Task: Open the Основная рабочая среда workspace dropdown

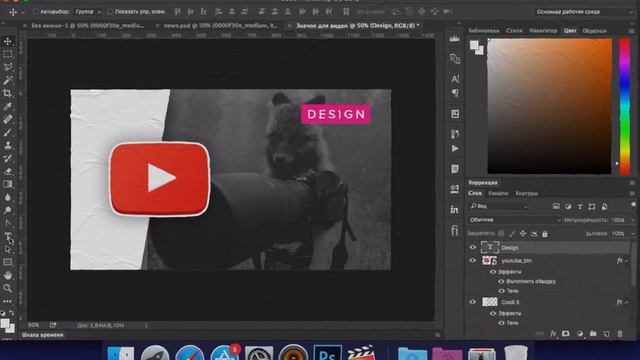Action: click(584, 12)
